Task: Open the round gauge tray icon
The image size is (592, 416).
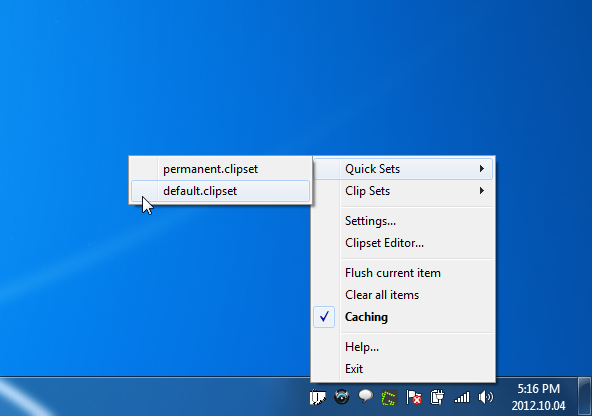Action: tap(342, 397)
